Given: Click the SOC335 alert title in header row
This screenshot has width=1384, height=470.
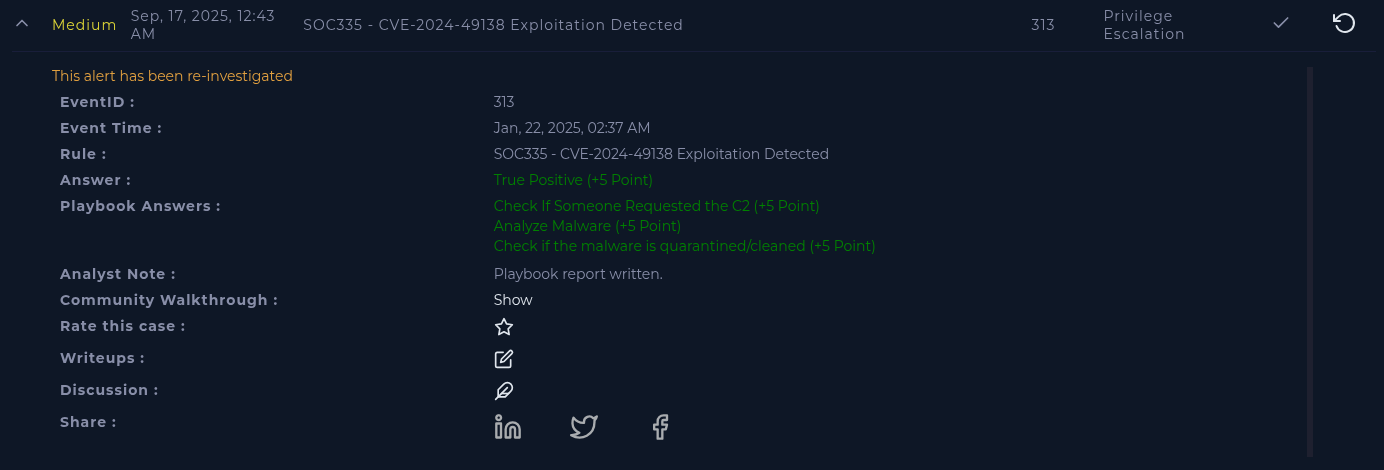Looking at the screenshot, I should [x=493, y=25].
